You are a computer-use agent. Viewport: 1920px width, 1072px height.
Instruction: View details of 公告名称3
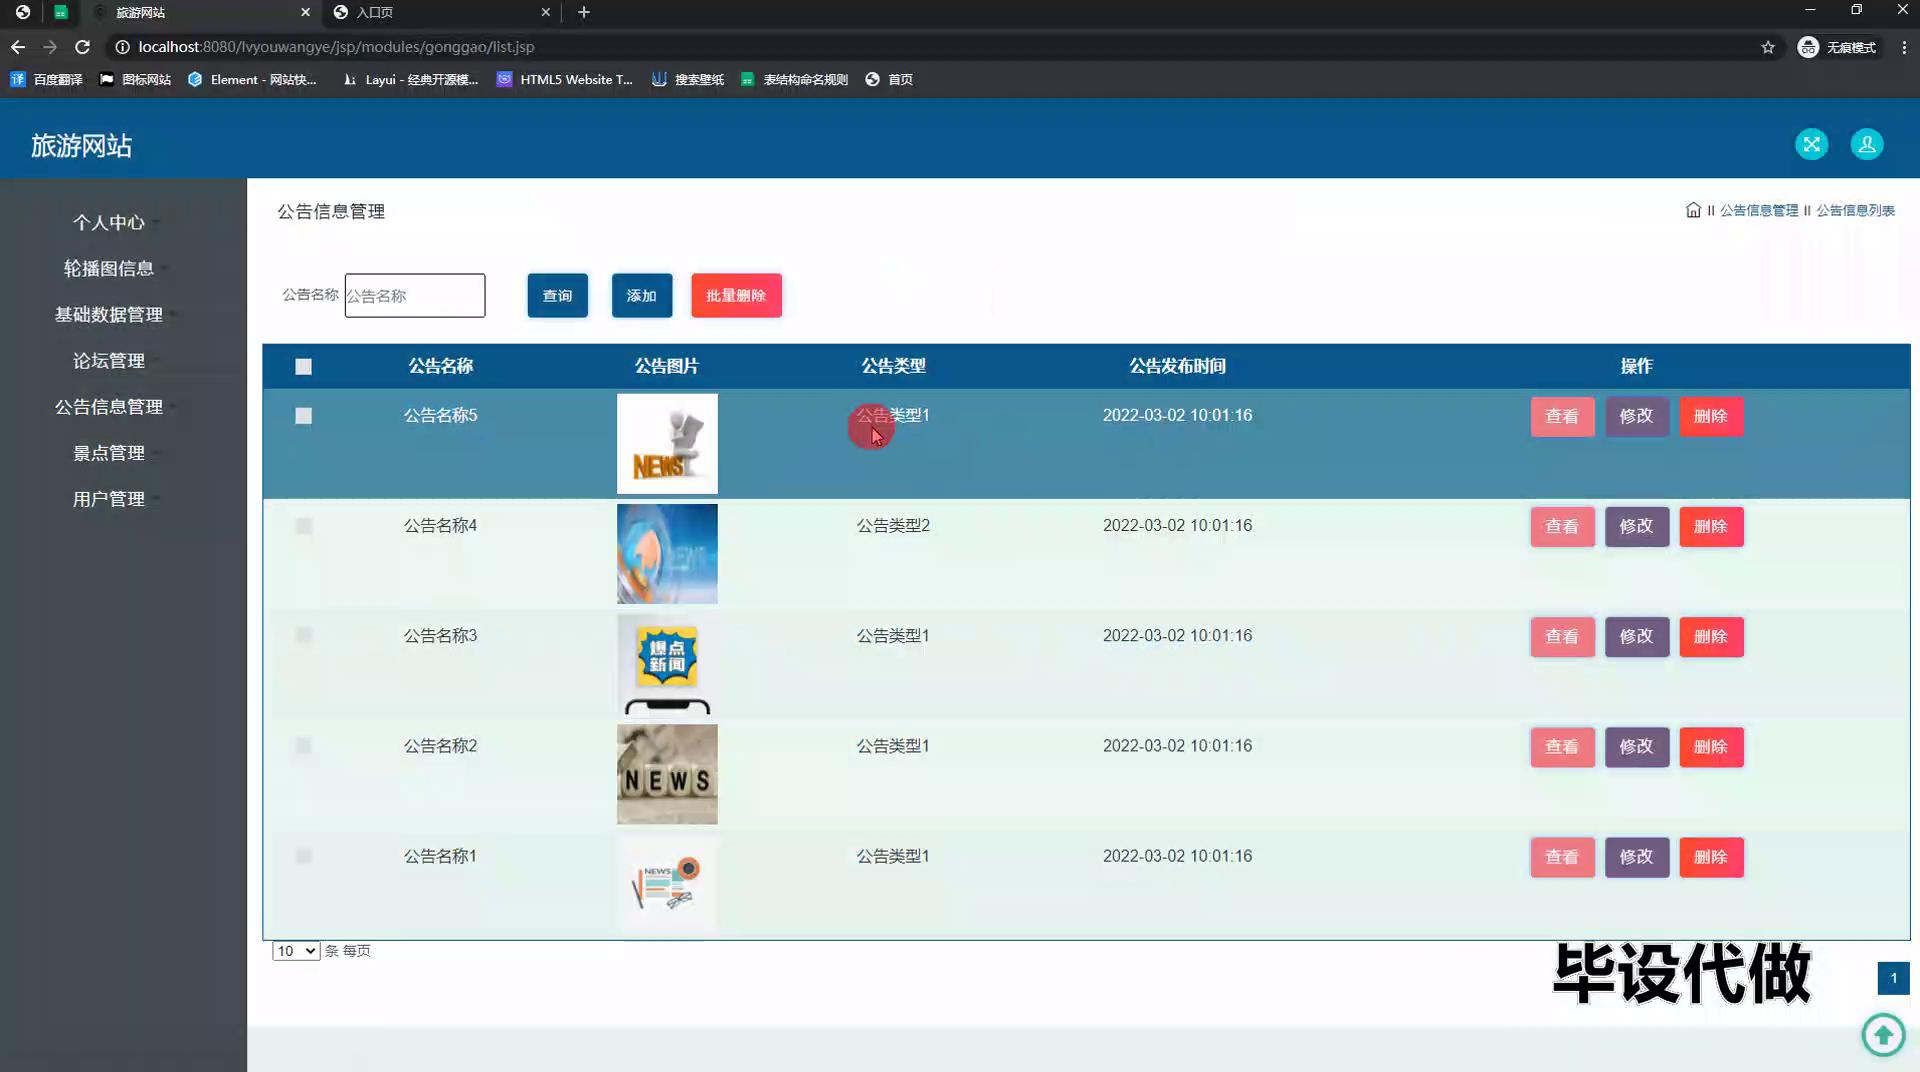click(x=1562, y=636)
